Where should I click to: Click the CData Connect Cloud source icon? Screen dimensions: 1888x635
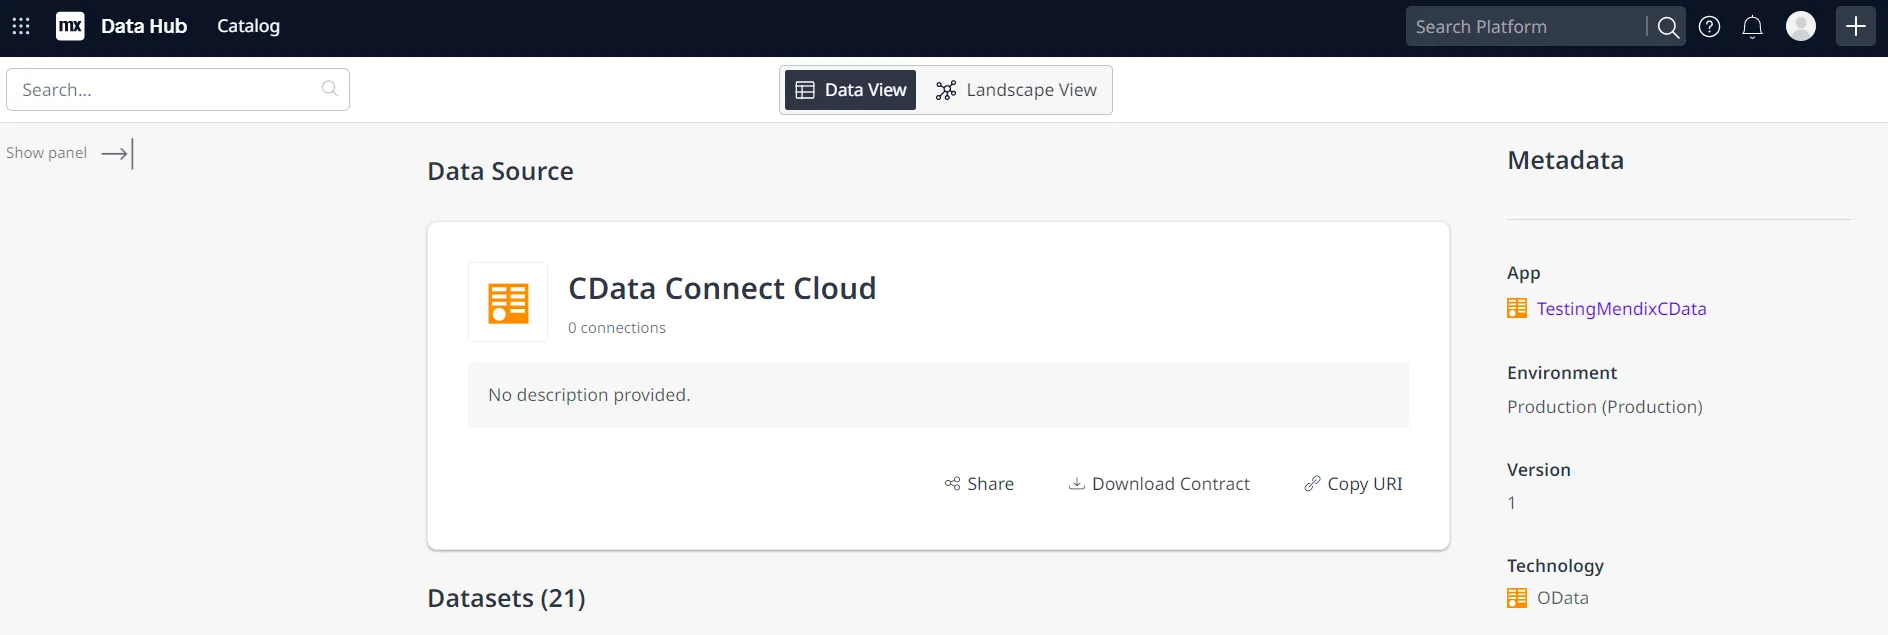[x=508, y=302]
